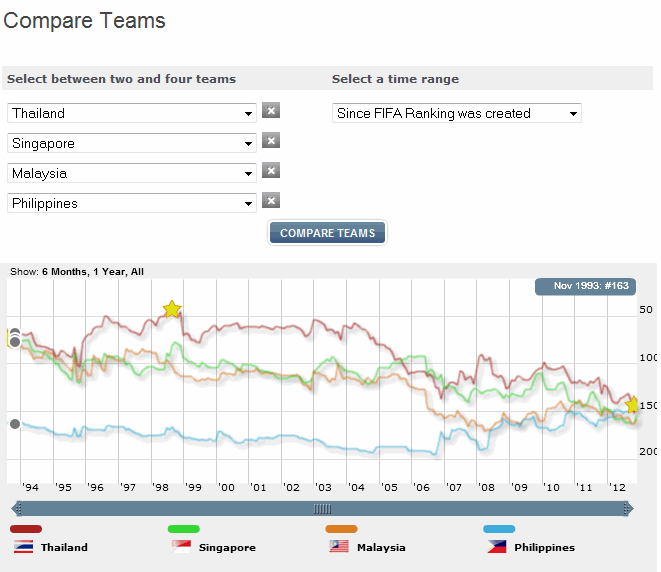Click the 50 rank axis label
The image size is (661, 572).
(x=646, y=310)
